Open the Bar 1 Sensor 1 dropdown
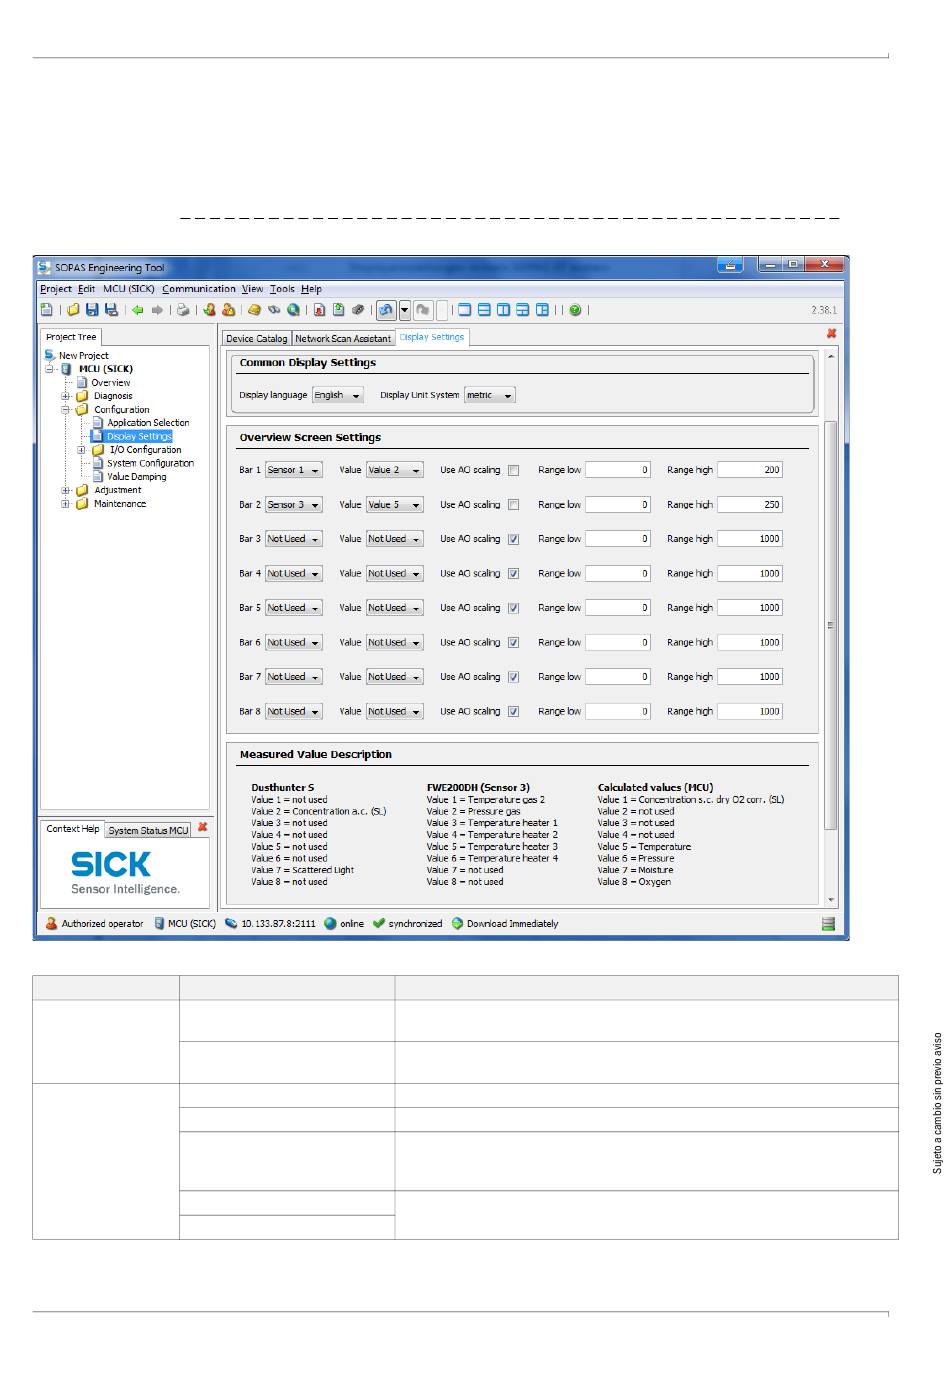The height and width of the screenshot is (1379, 950). coord(293,470)
